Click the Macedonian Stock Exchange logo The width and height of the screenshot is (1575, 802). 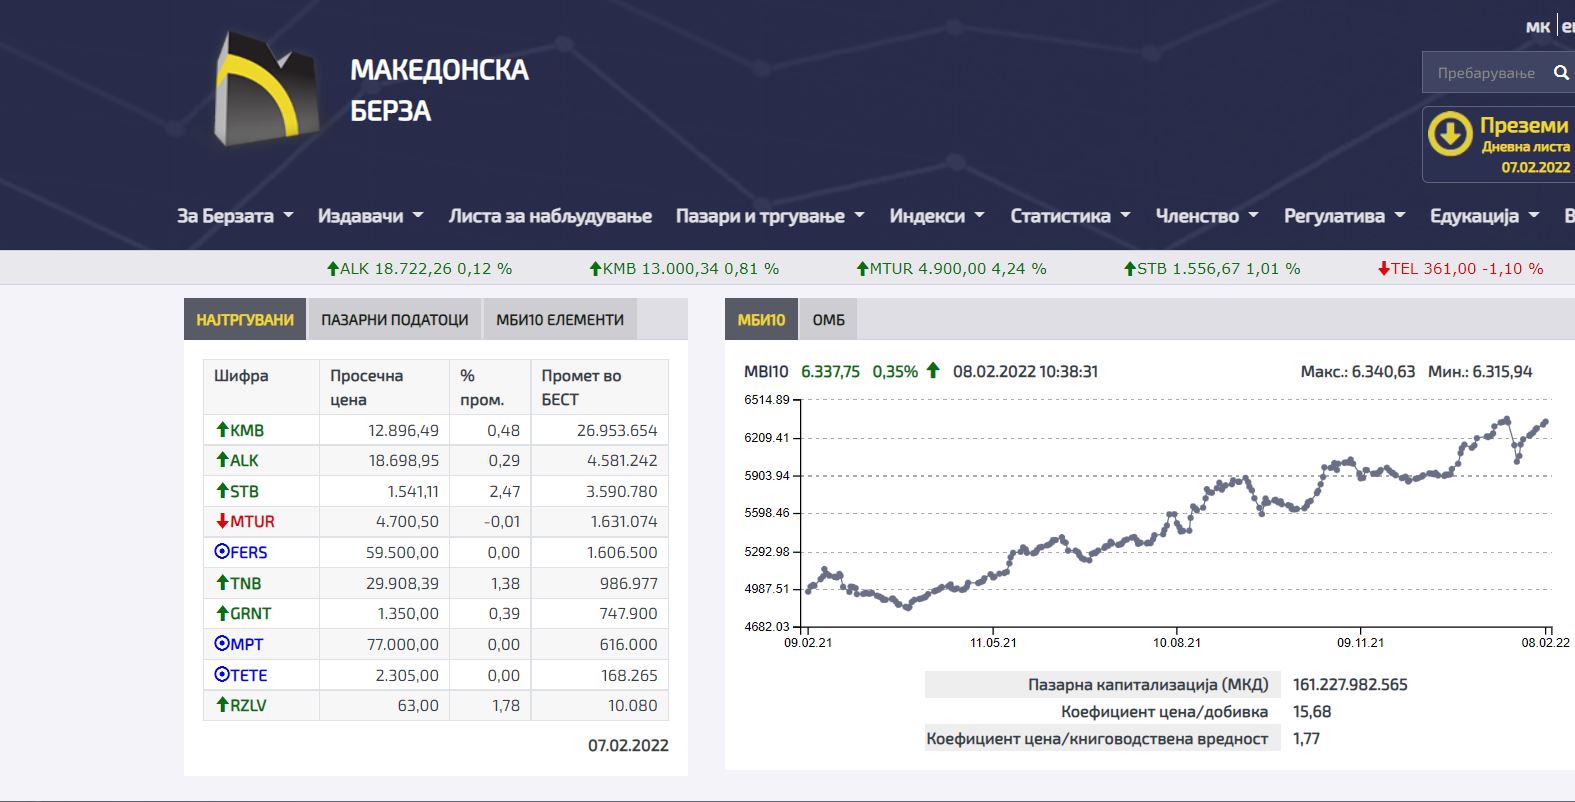pyautogui.click(x=267, y=88)
